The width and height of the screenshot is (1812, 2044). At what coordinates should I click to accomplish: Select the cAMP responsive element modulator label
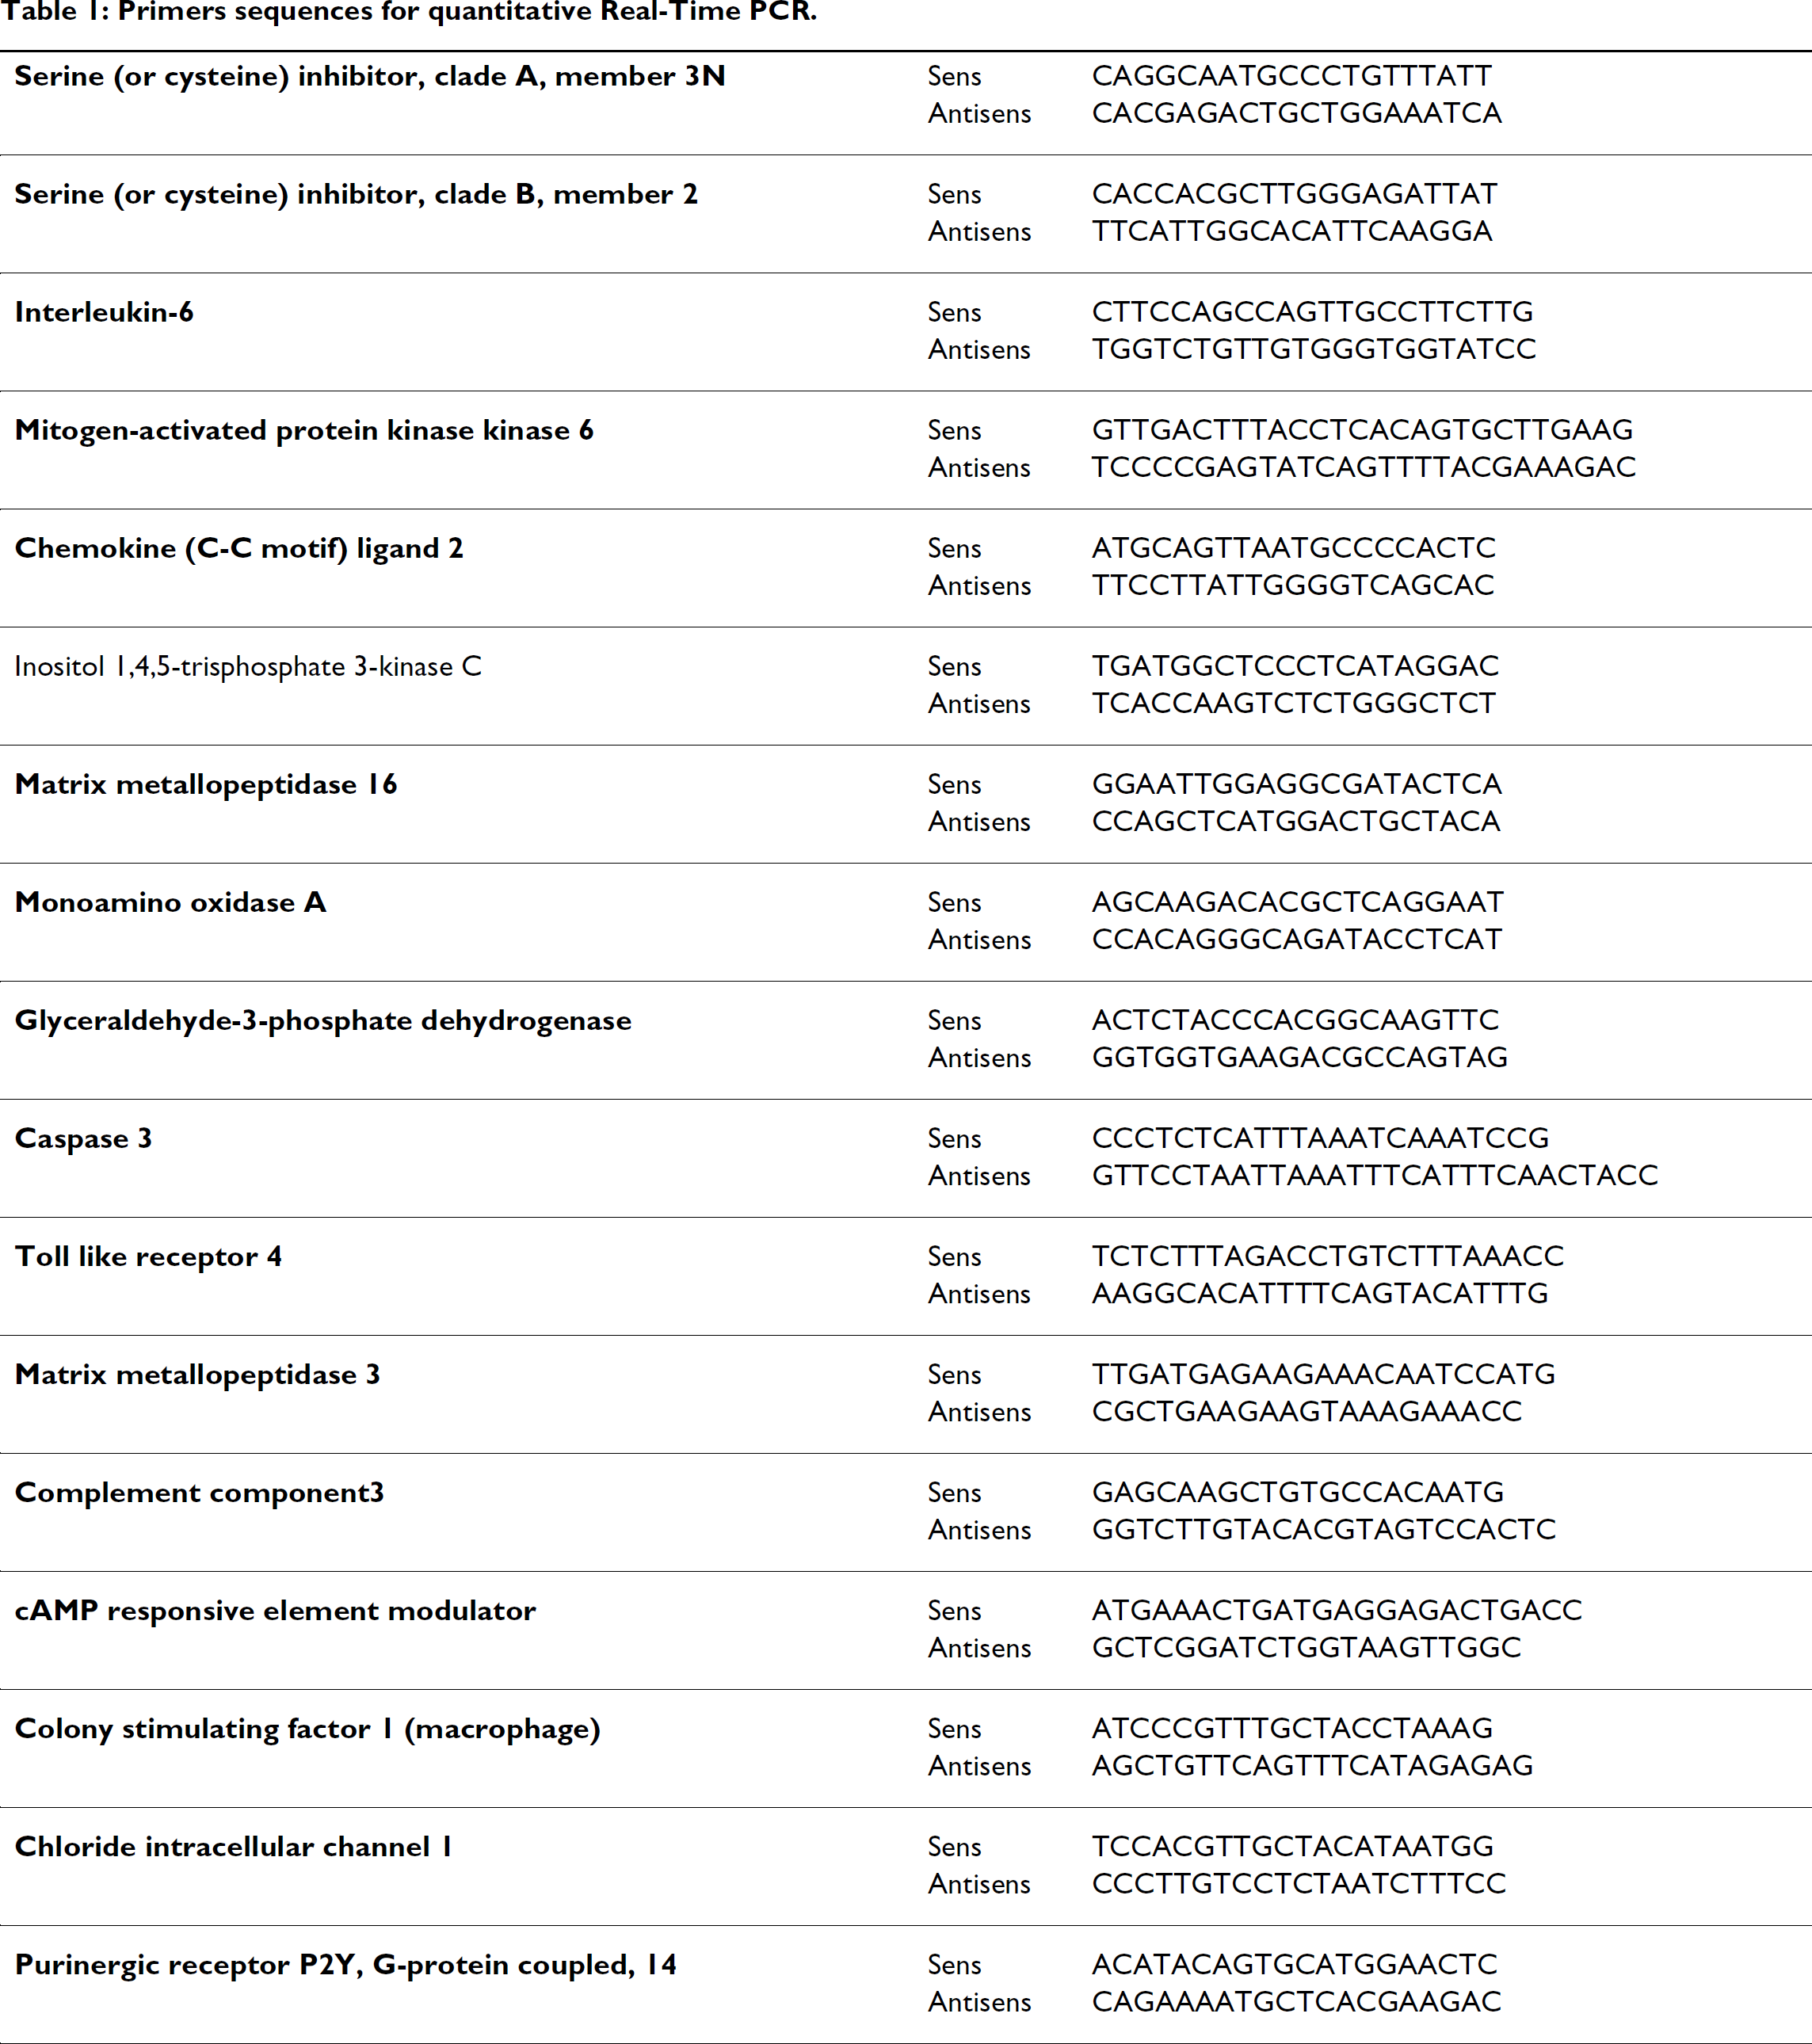[275, 1611]
